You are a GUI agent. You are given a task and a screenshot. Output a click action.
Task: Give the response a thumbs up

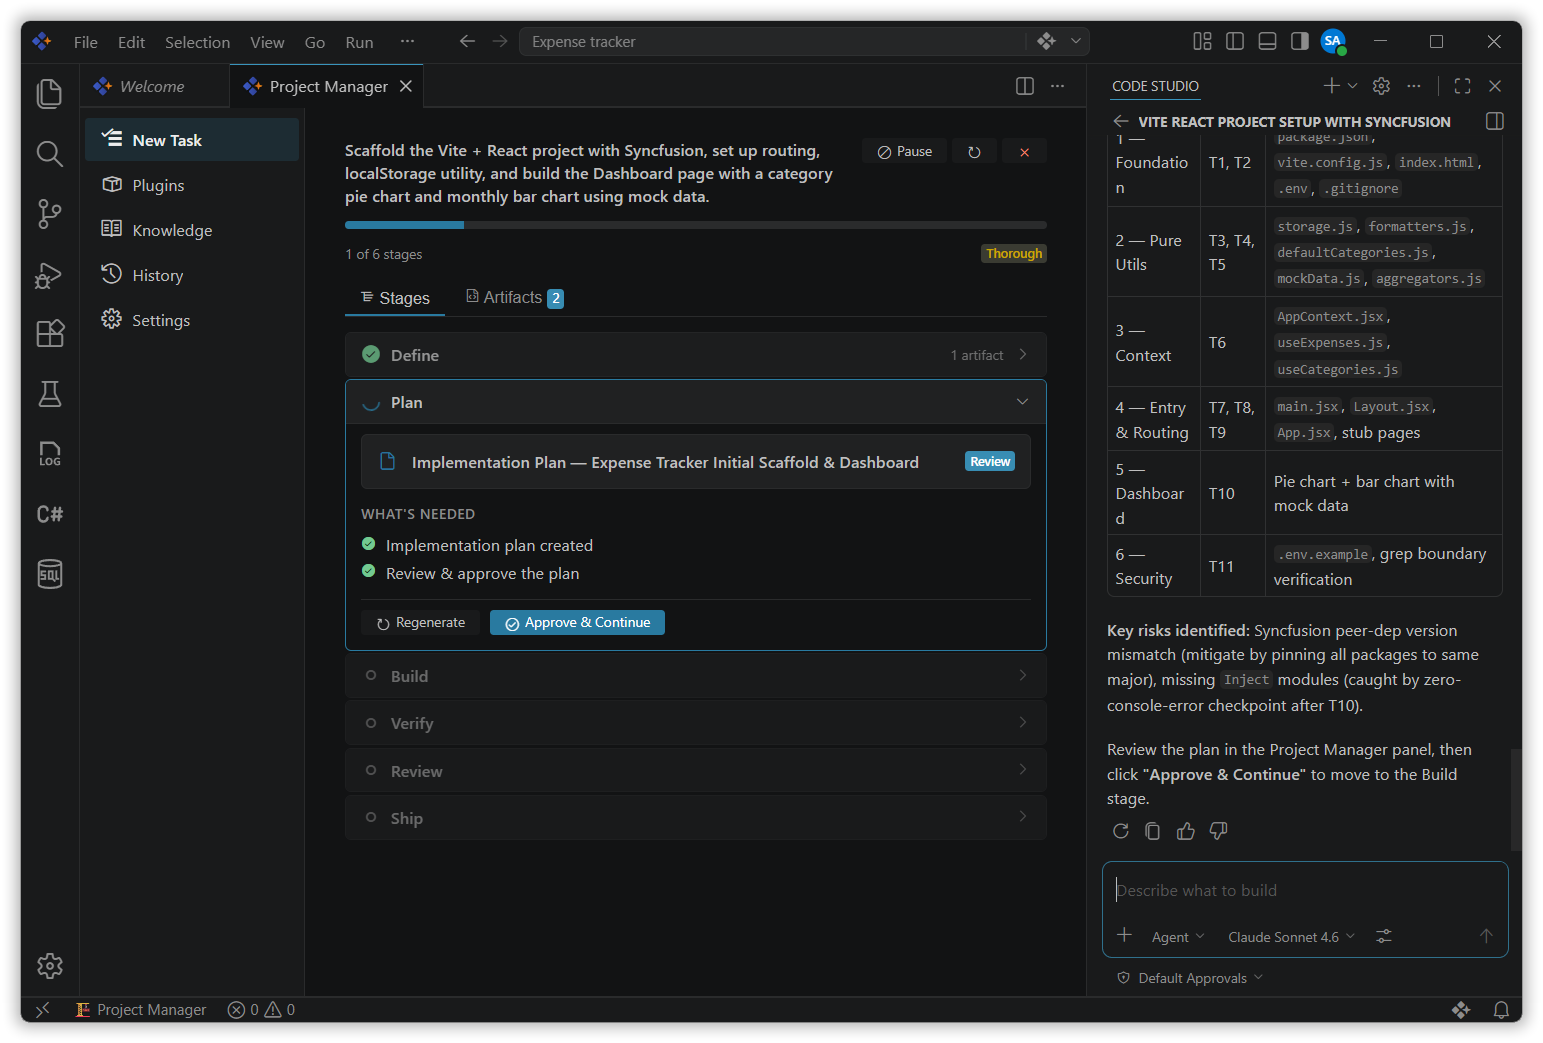pyautogui.click(x=1186, y=831)
